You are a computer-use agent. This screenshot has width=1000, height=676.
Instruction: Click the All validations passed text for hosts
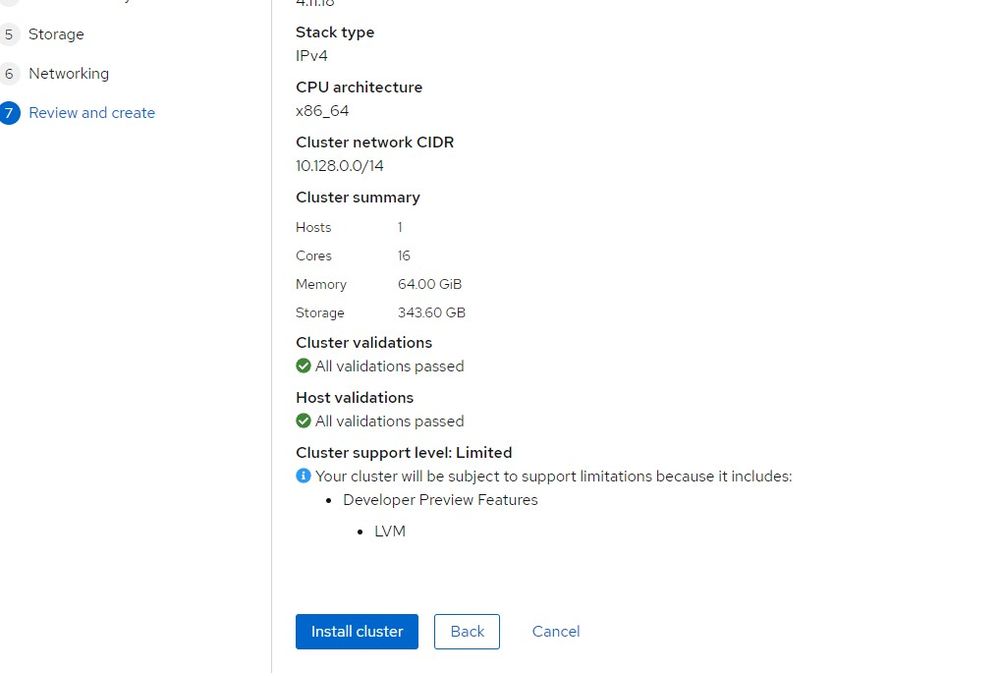click(389, 421)
